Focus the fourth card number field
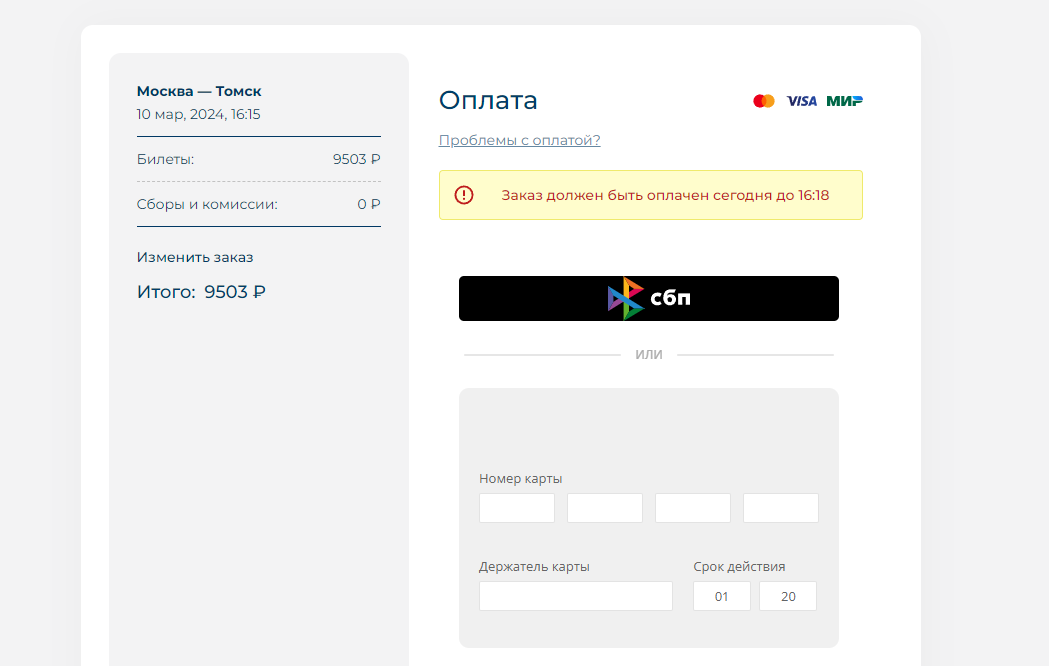 point(780,508)
